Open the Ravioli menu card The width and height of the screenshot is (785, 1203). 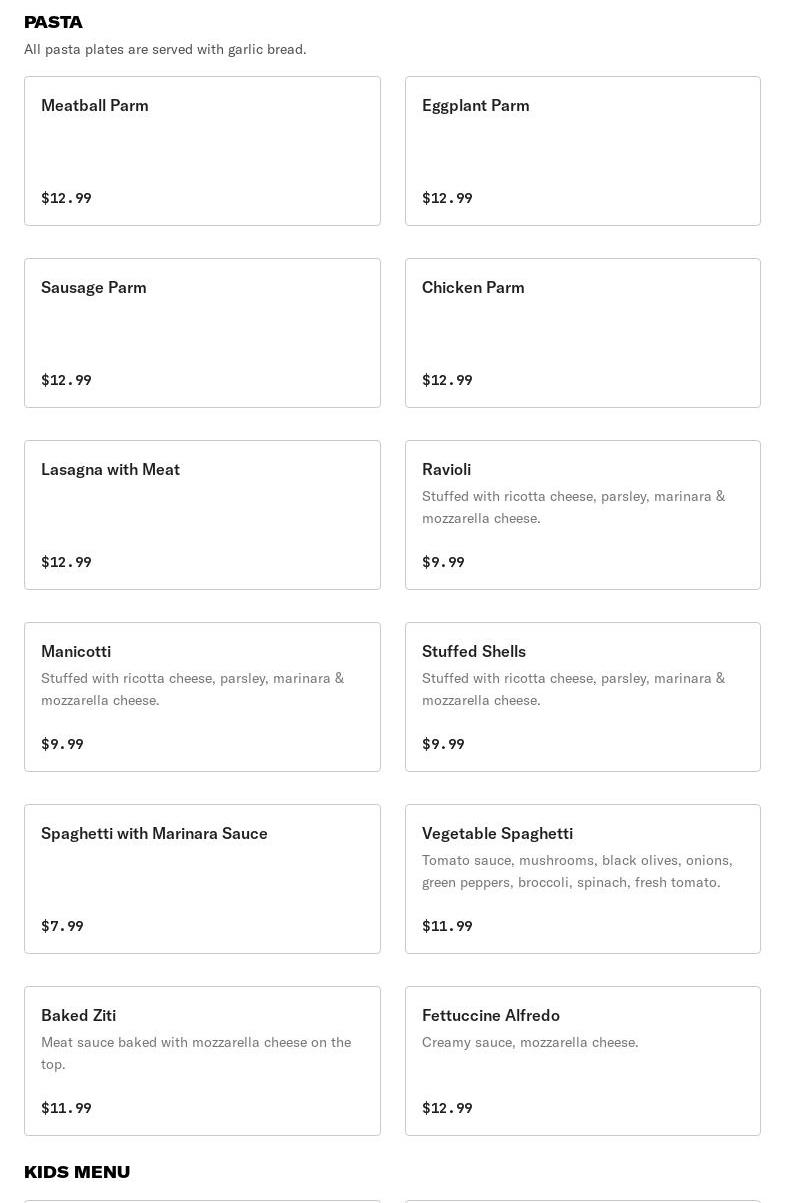click(x=583, y=515)
